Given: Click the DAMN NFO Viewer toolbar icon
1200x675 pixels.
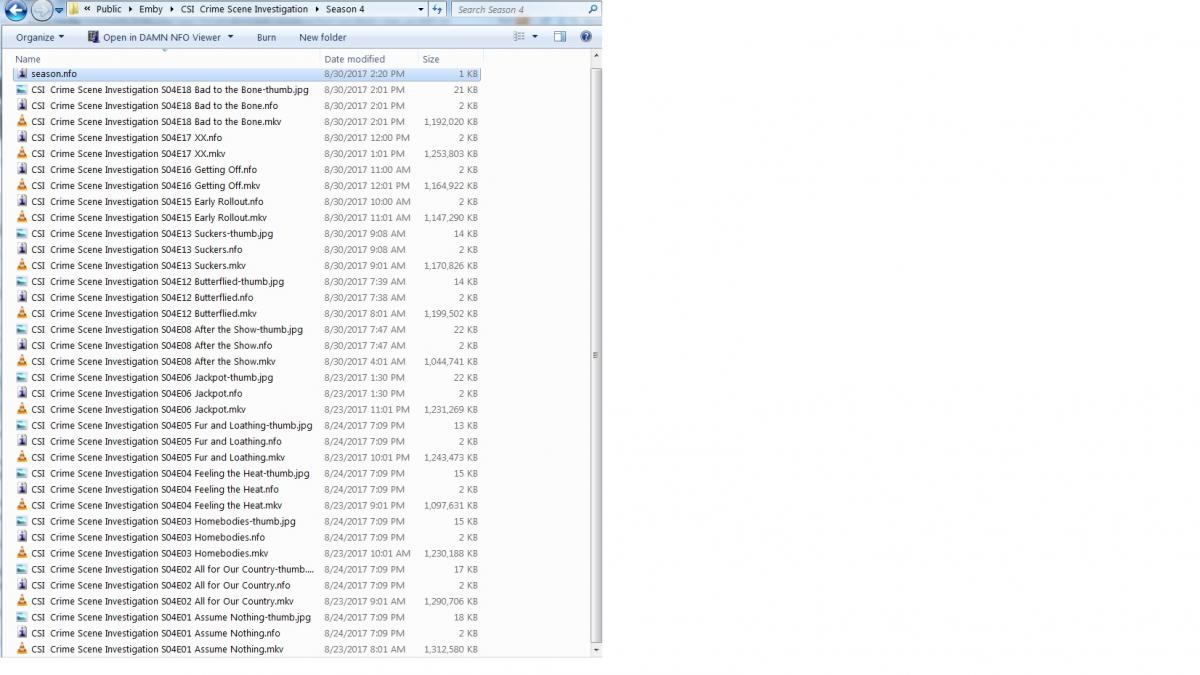Looking at the screenshot, I should [x=93, y=37].
